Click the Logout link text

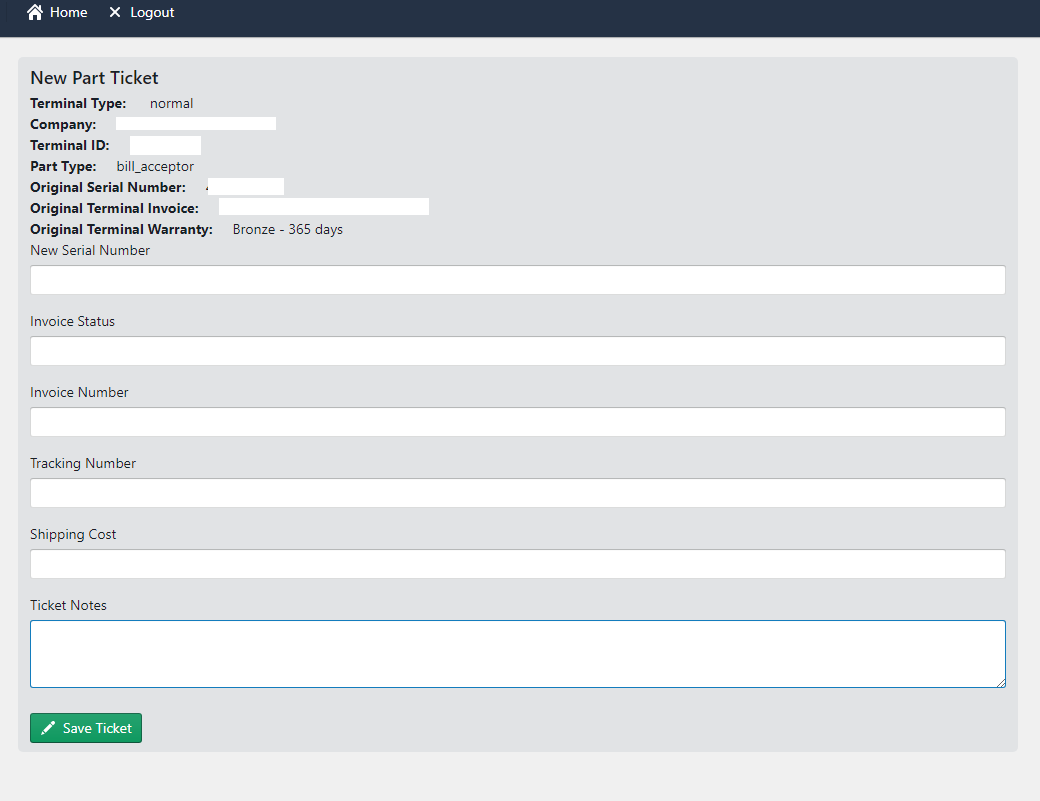[152, 13]
